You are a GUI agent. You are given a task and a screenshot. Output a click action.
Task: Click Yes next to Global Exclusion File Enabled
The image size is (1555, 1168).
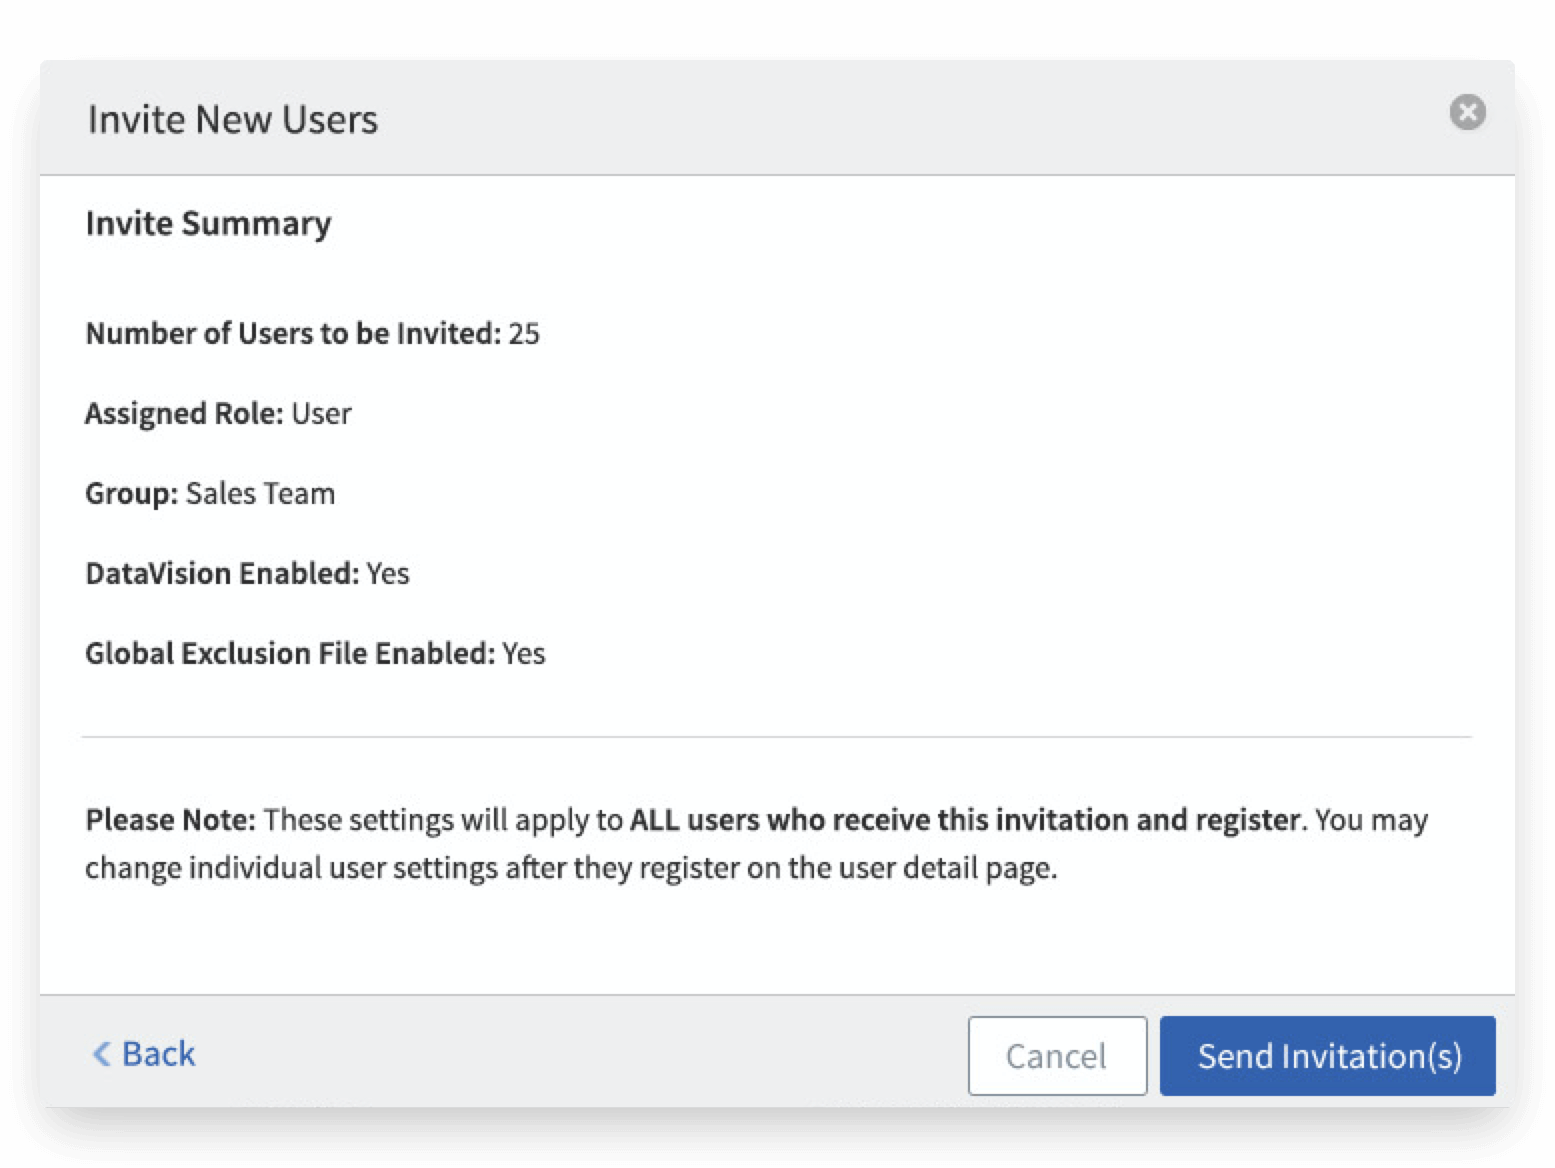524,653
